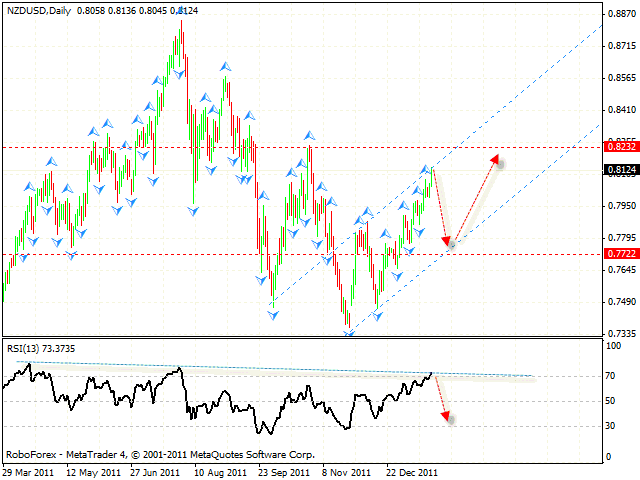The height and width of the screenshot is (480, 640).
Task: Select the red upward forecast arrowhead near 0.8232
Action: point(495,159)
